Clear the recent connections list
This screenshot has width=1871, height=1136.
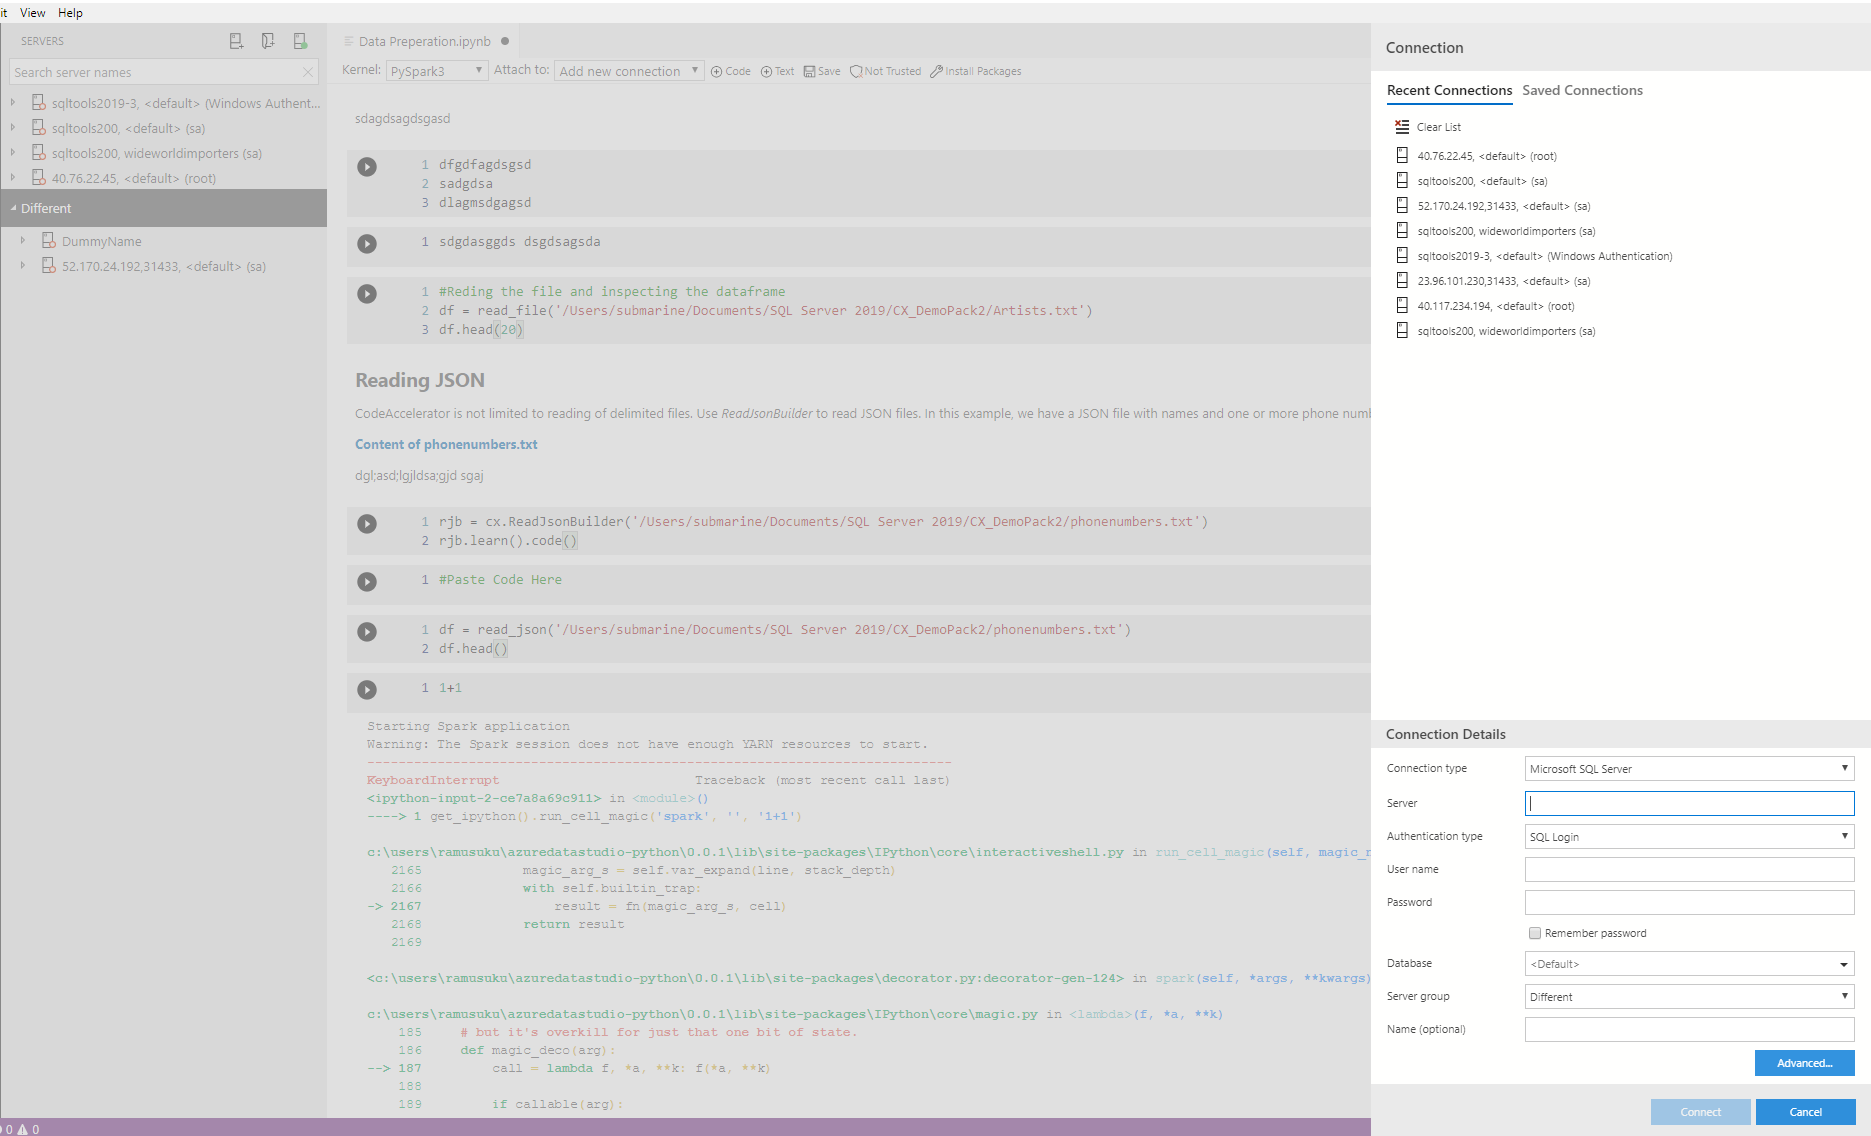[1428, 127]
